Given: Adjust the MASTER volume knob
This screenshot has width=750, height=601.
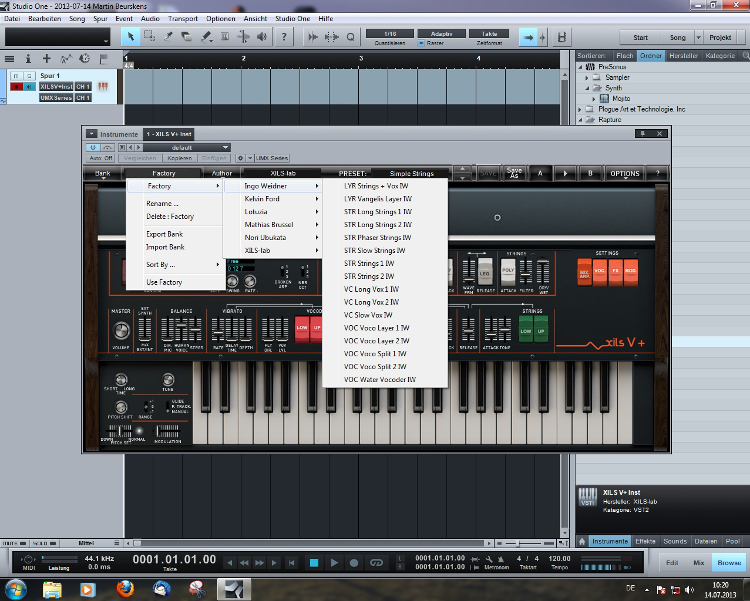Looking at the screenshot, I should 121,330.
